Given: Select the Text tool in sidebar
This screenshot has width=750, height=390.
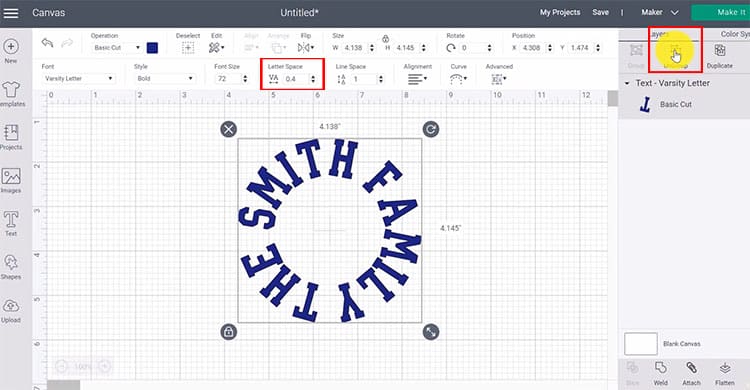Looking at the screenshot, I should (x=11, y=223).
